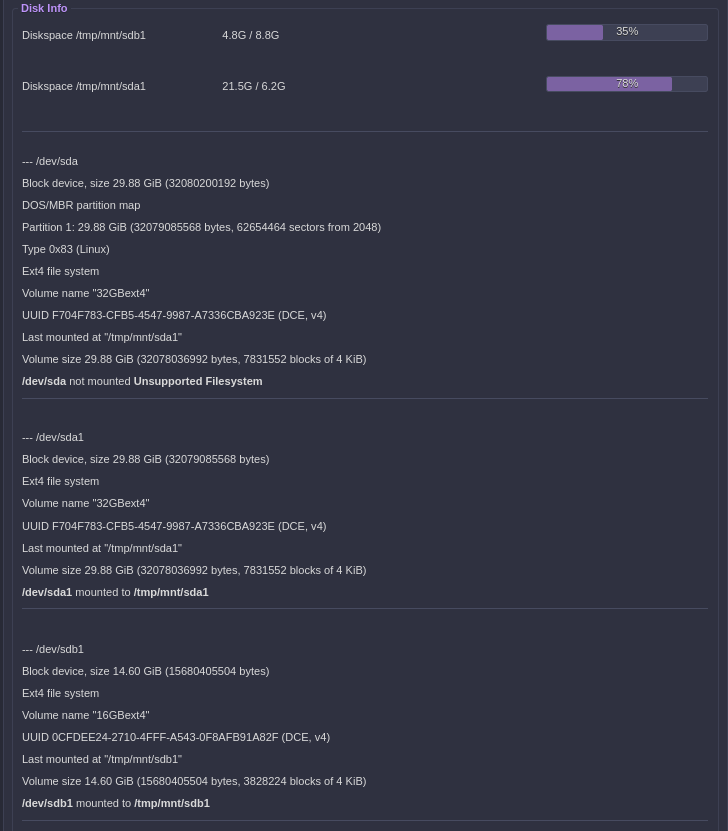The height and width of the screenshot is (831, 728).
Task: Click the bold /dev/sda1 device name
Action: coord(47,592)
